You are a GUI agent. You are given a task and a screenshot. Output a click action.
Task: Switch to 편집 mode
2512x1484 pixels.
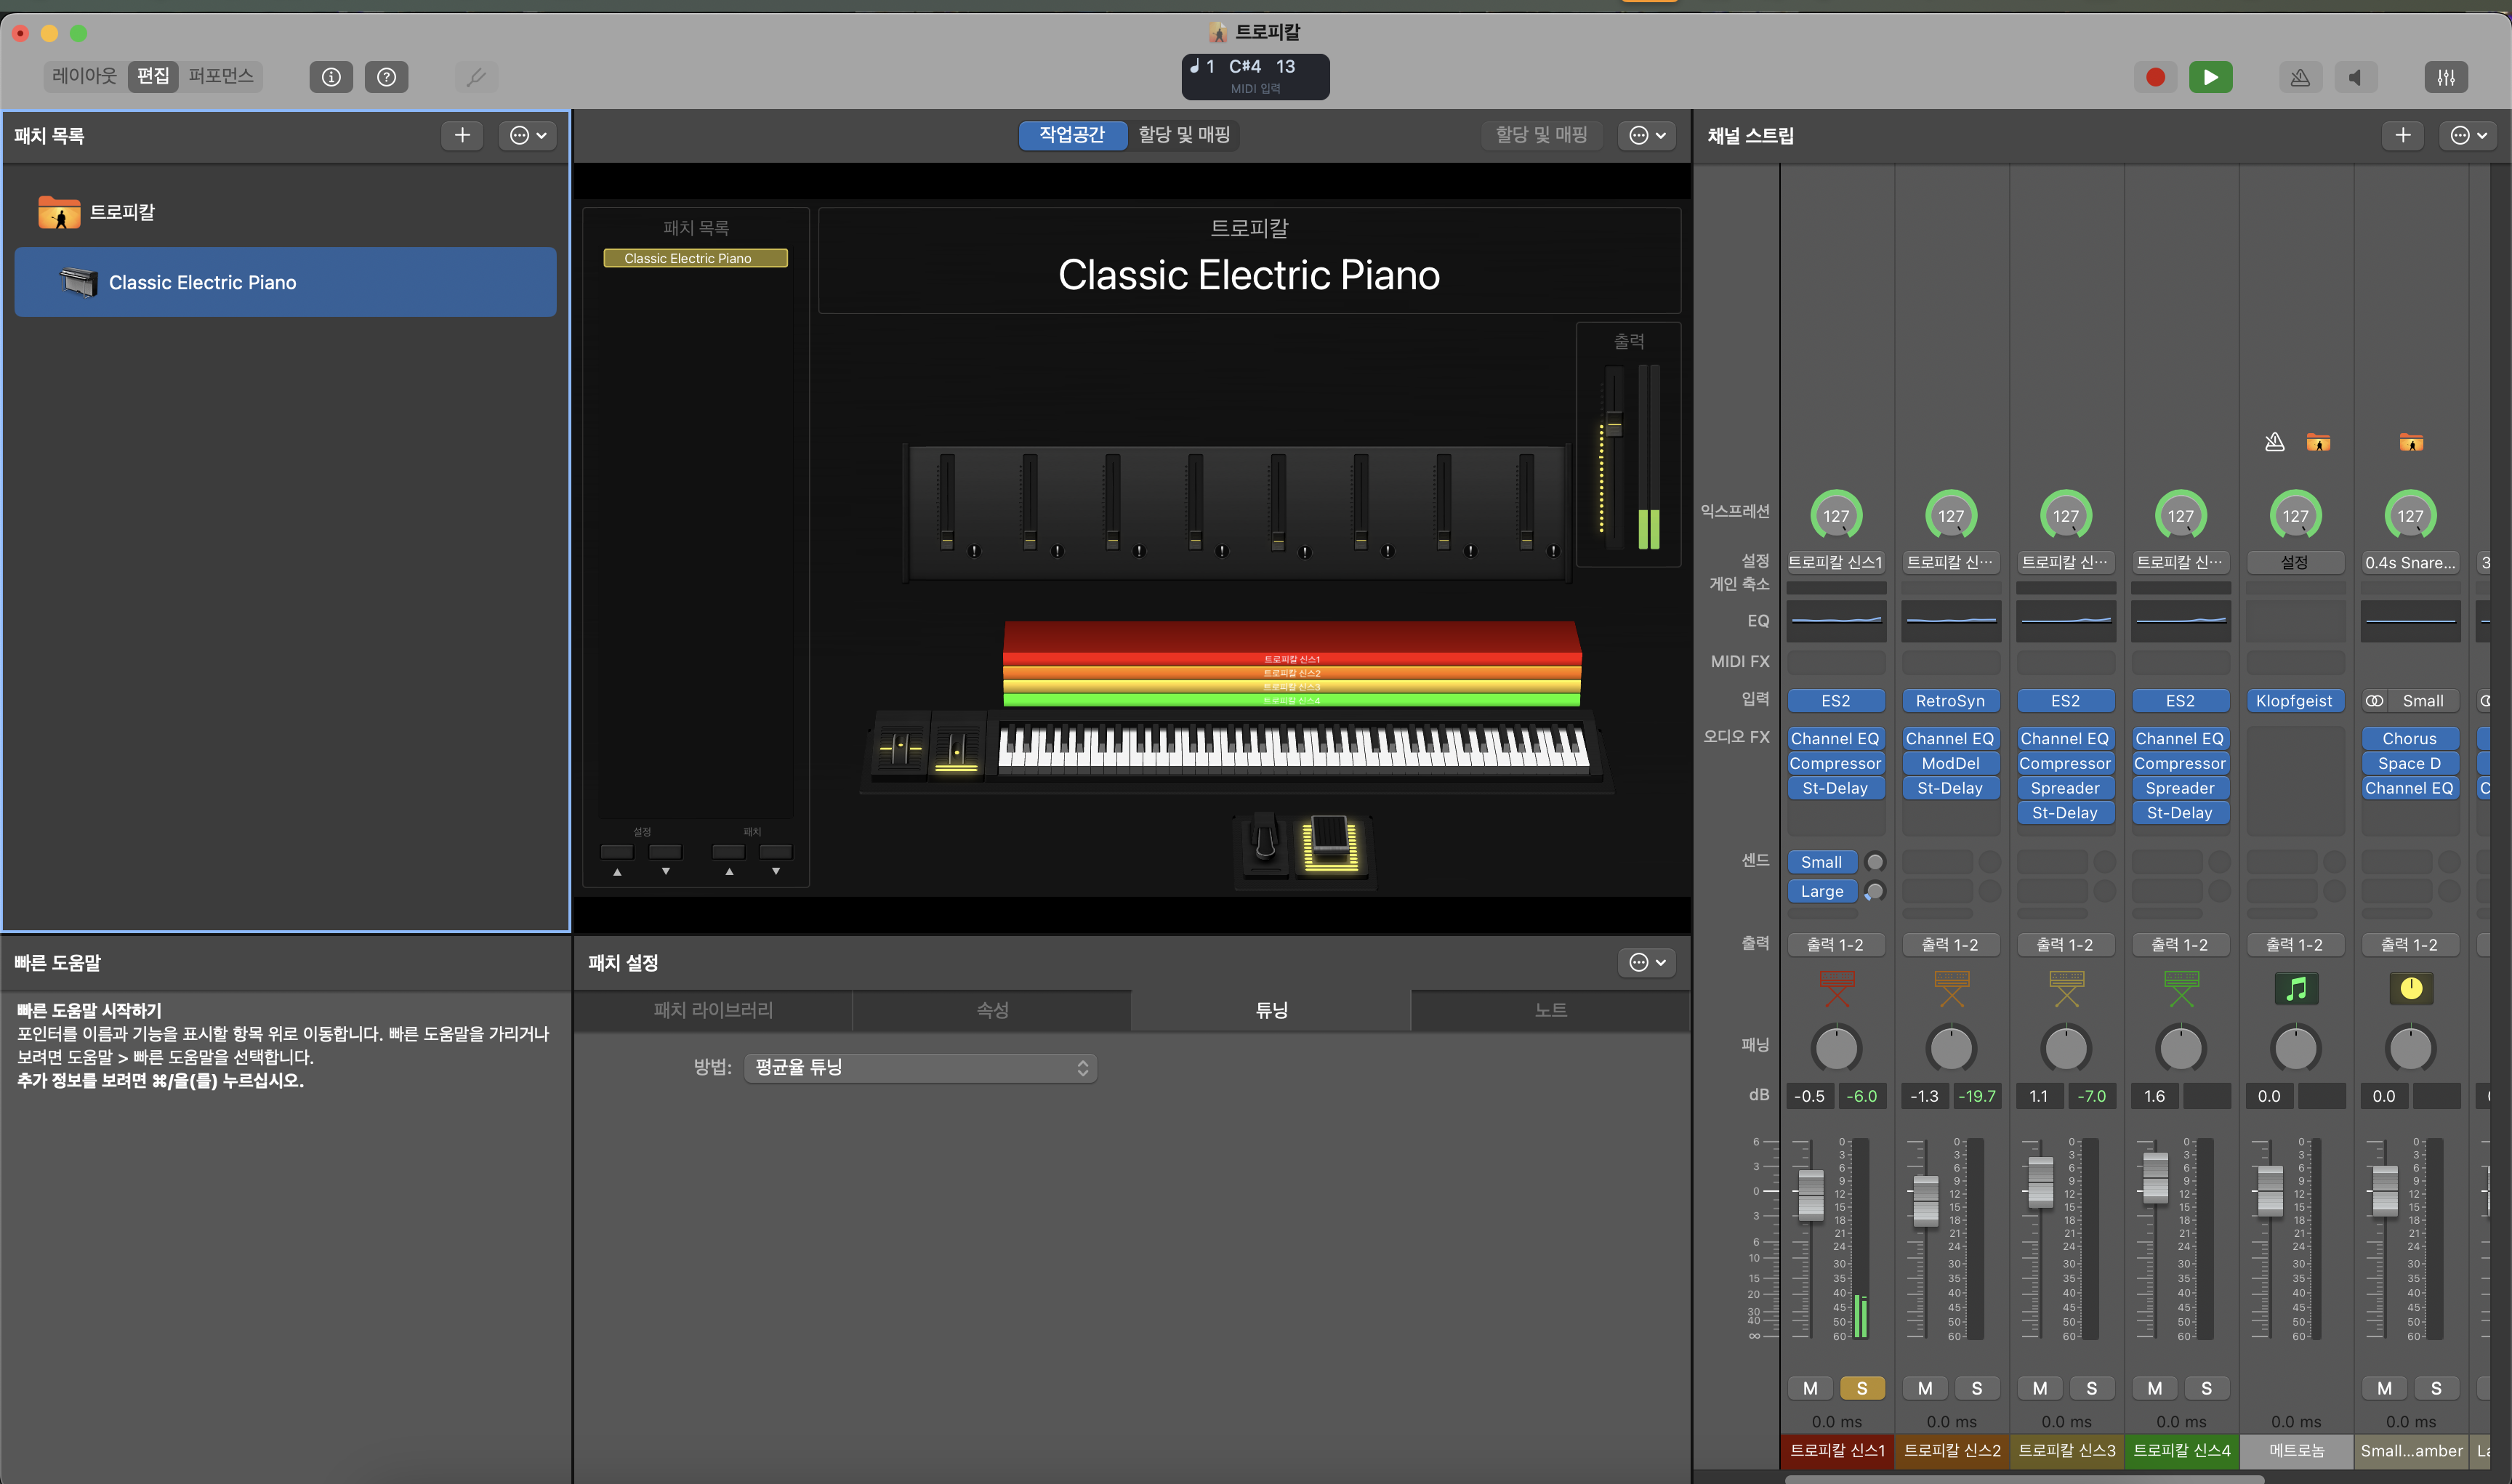click(x=153, y=76)
